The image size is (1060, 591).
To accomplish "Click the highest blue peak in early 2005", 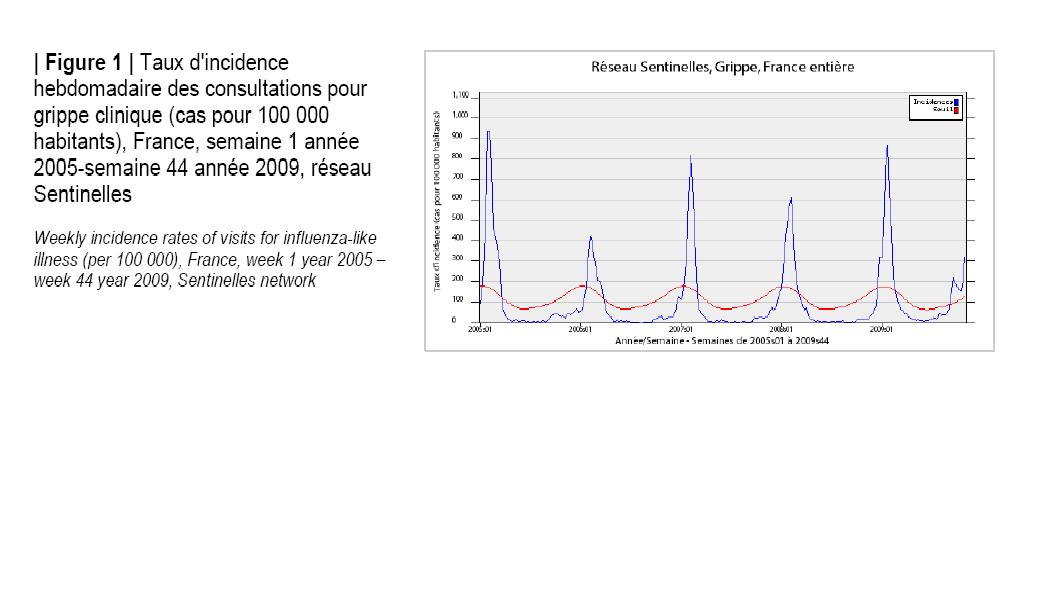I will (488, 131).
